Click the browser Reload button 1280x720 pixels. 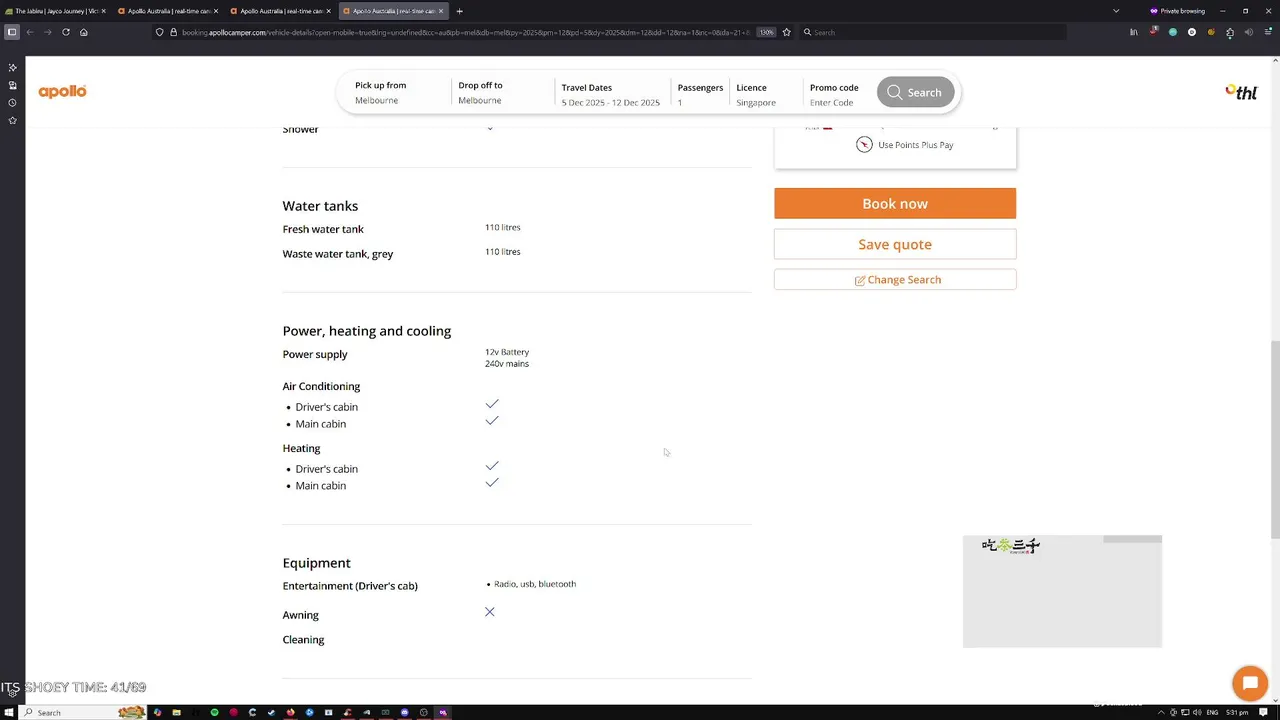66,32
